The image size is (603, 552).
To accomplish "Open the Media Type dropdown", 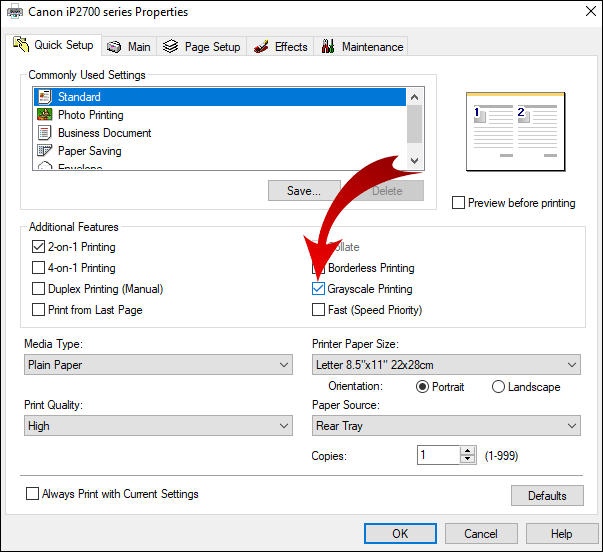I will pos(158,365).
